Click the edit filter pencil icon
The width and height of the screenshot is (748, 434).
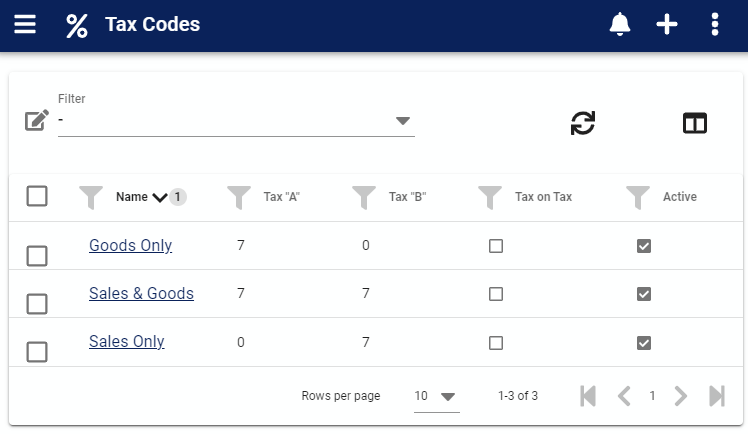tap(37, 120)
